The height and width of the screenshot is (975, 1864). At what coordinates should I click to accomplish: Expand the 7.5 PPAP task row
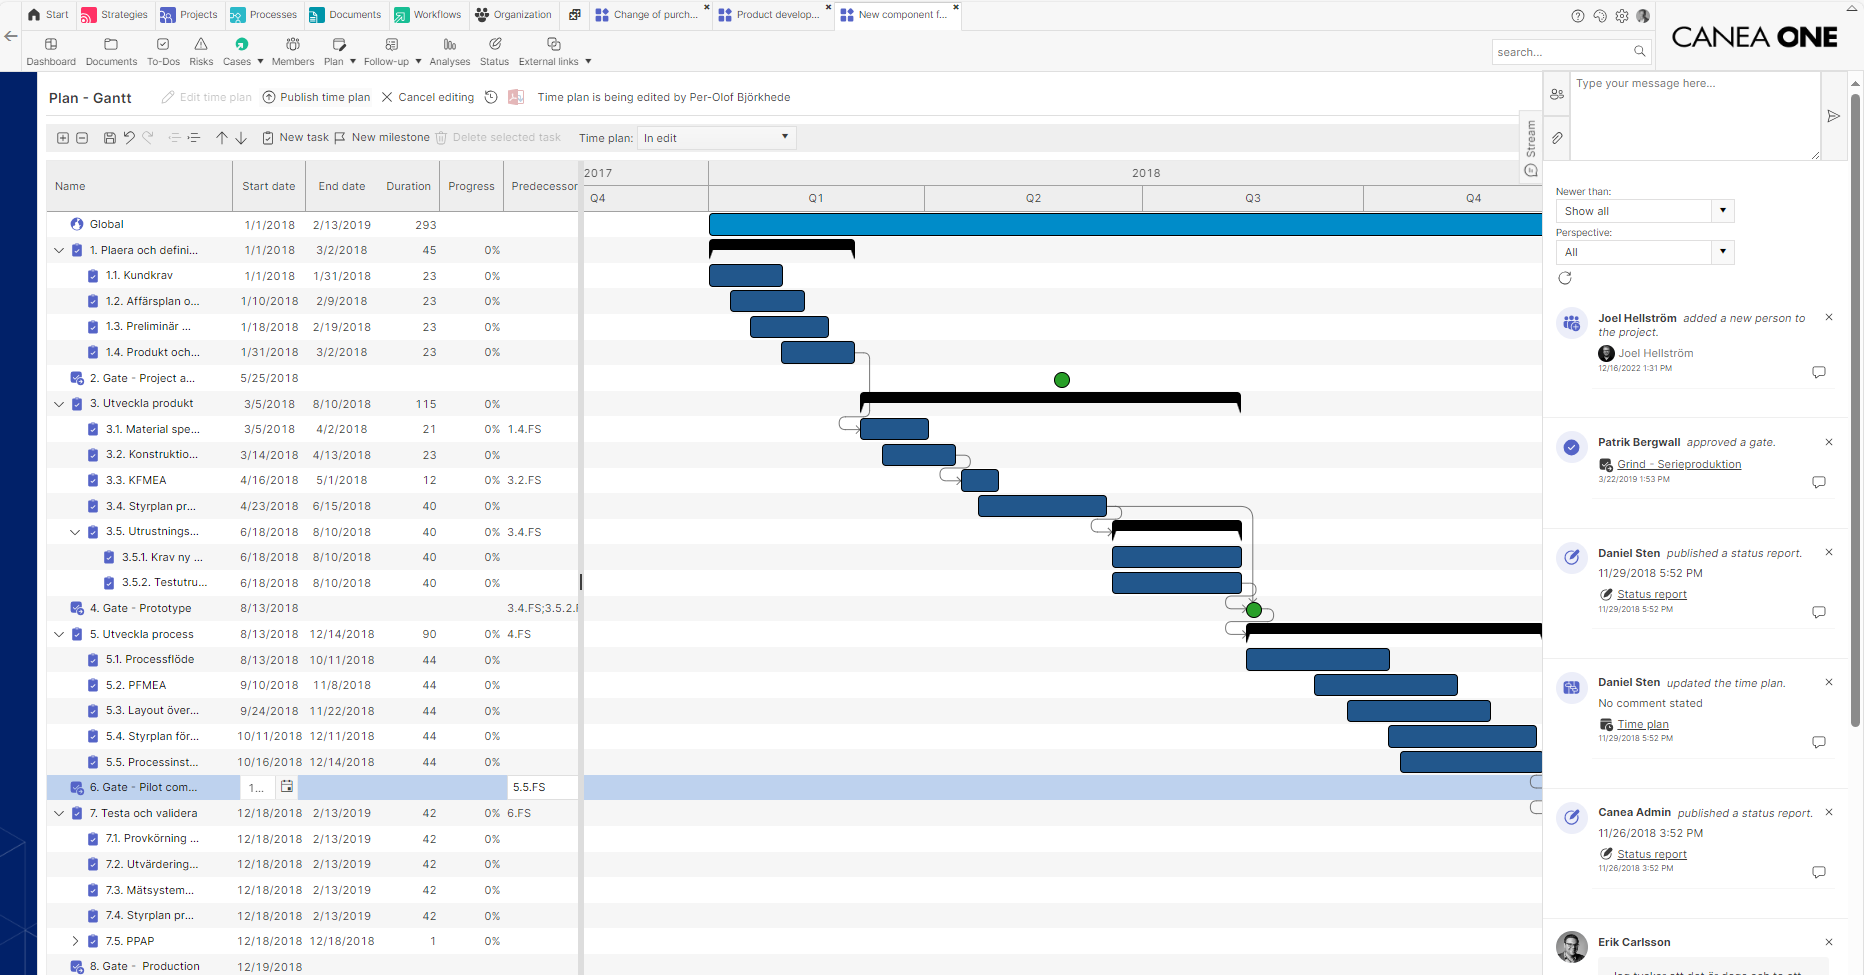pos(75,941)
